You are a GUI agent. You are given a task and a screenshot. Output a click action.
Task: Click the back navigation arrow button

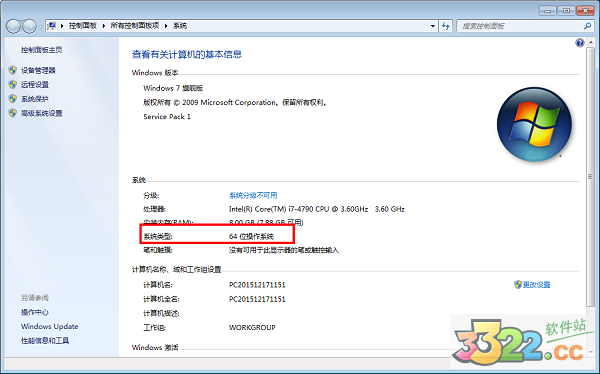(x=13, y=26)
